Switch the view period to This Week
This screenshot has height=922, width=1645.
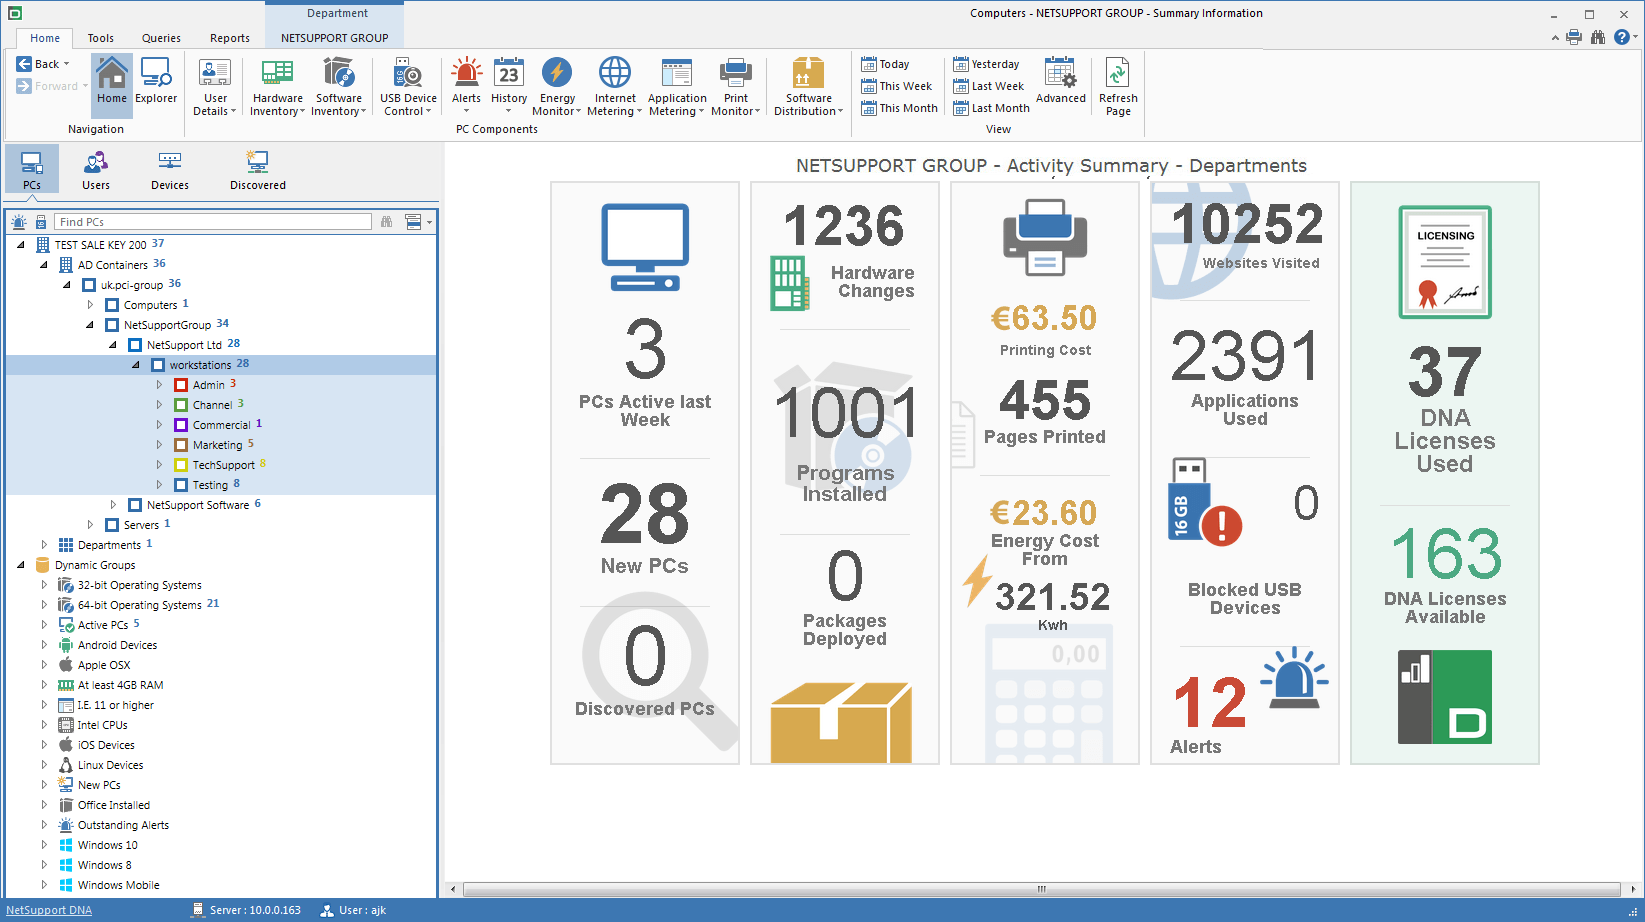point(897,86)
